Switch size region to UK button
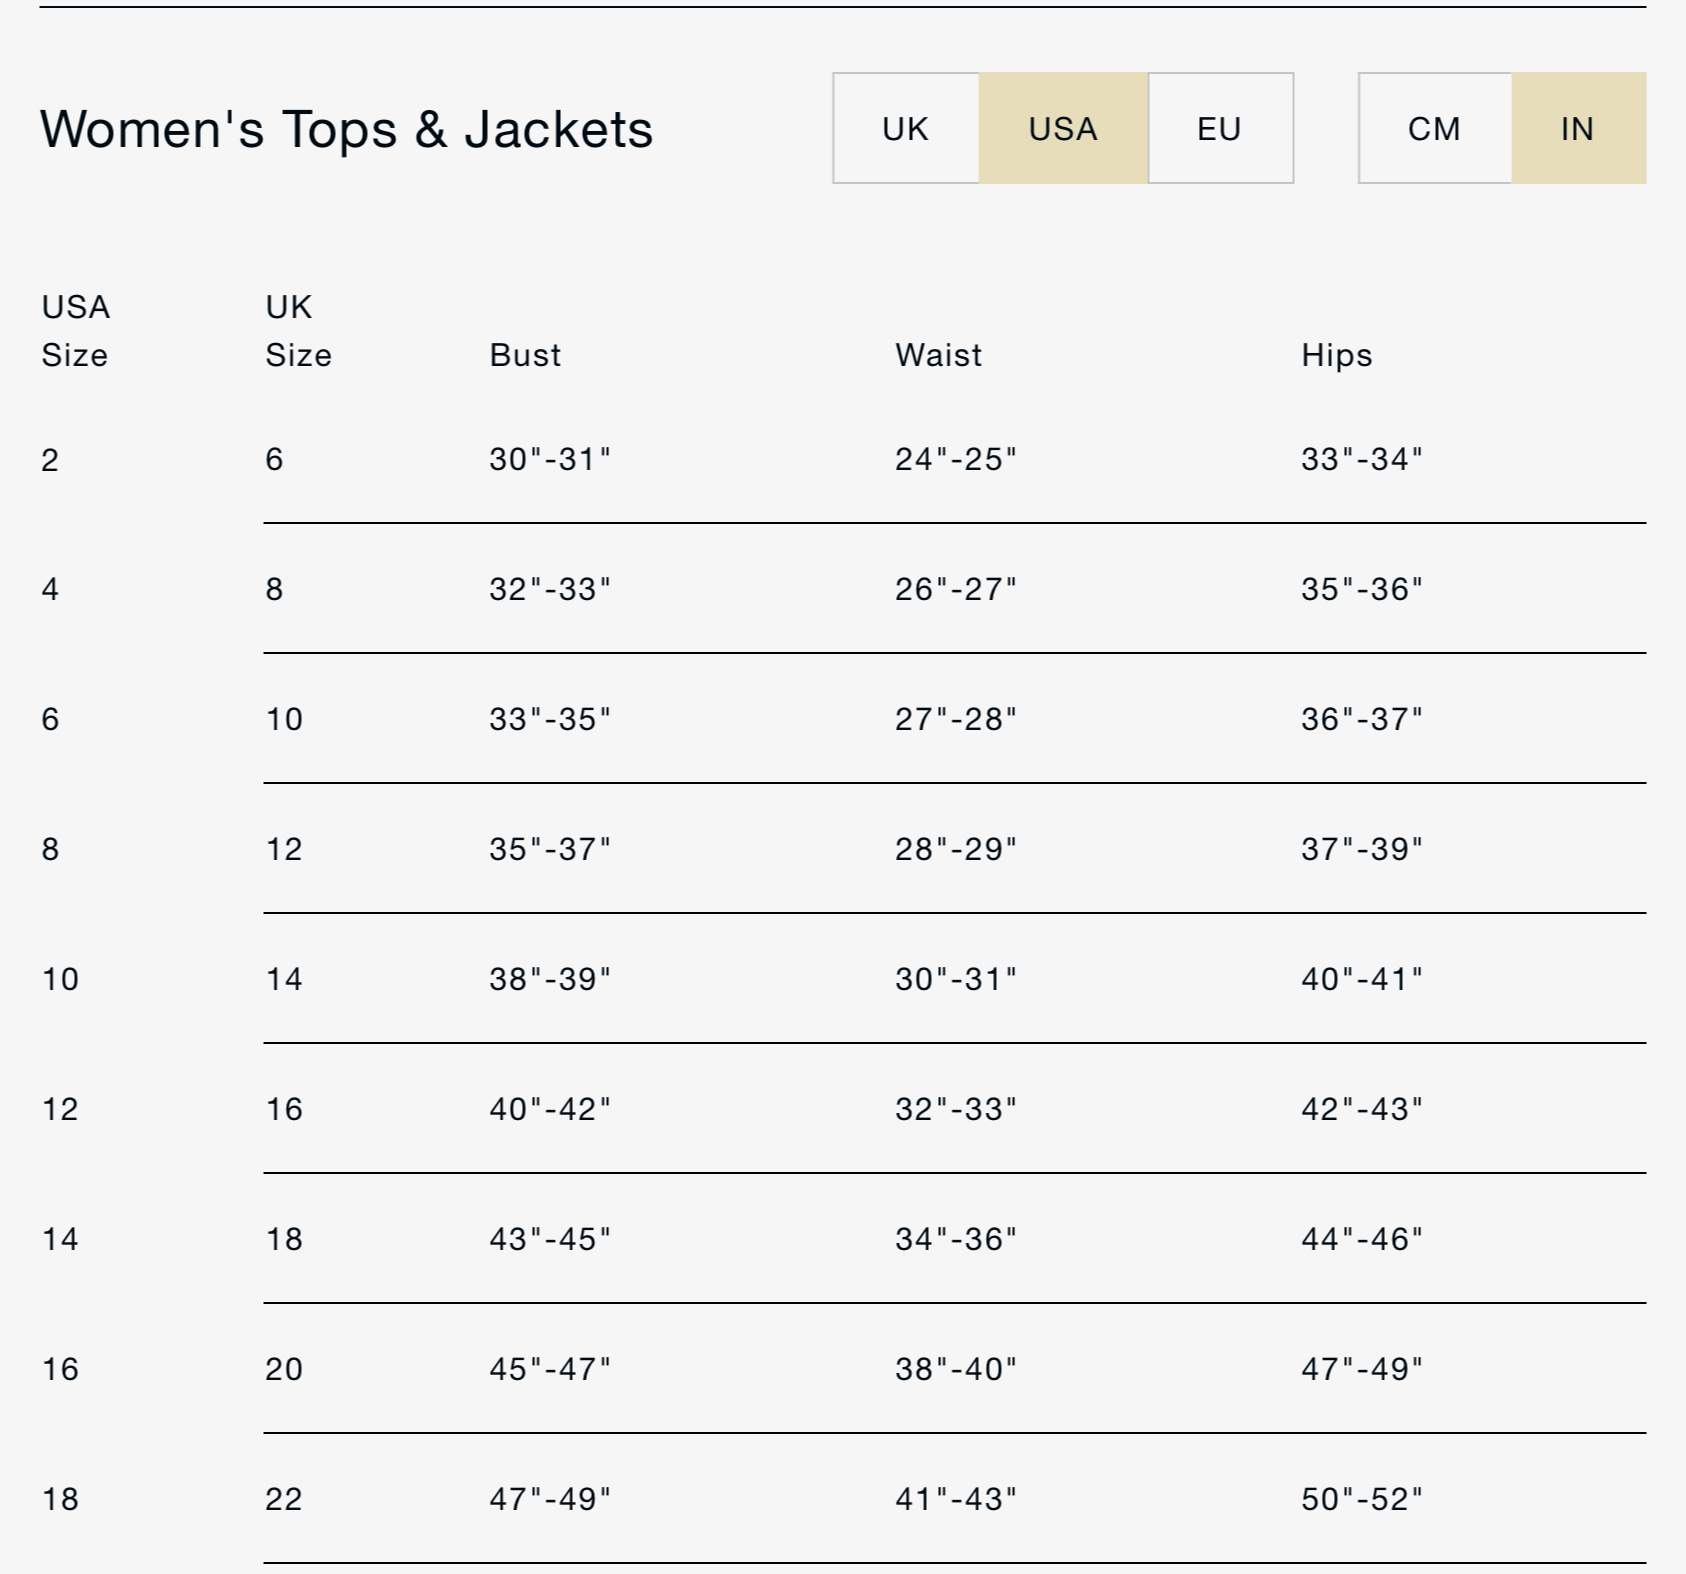 [905, 128]
